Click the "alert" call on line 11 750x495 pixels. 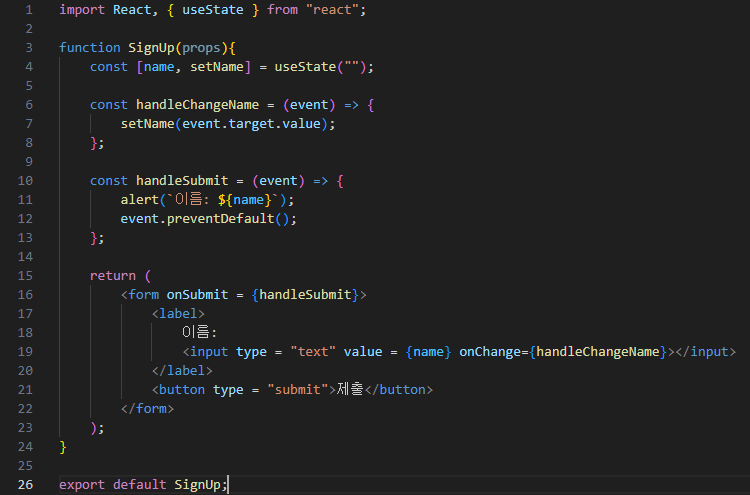(x=140, y=200)
